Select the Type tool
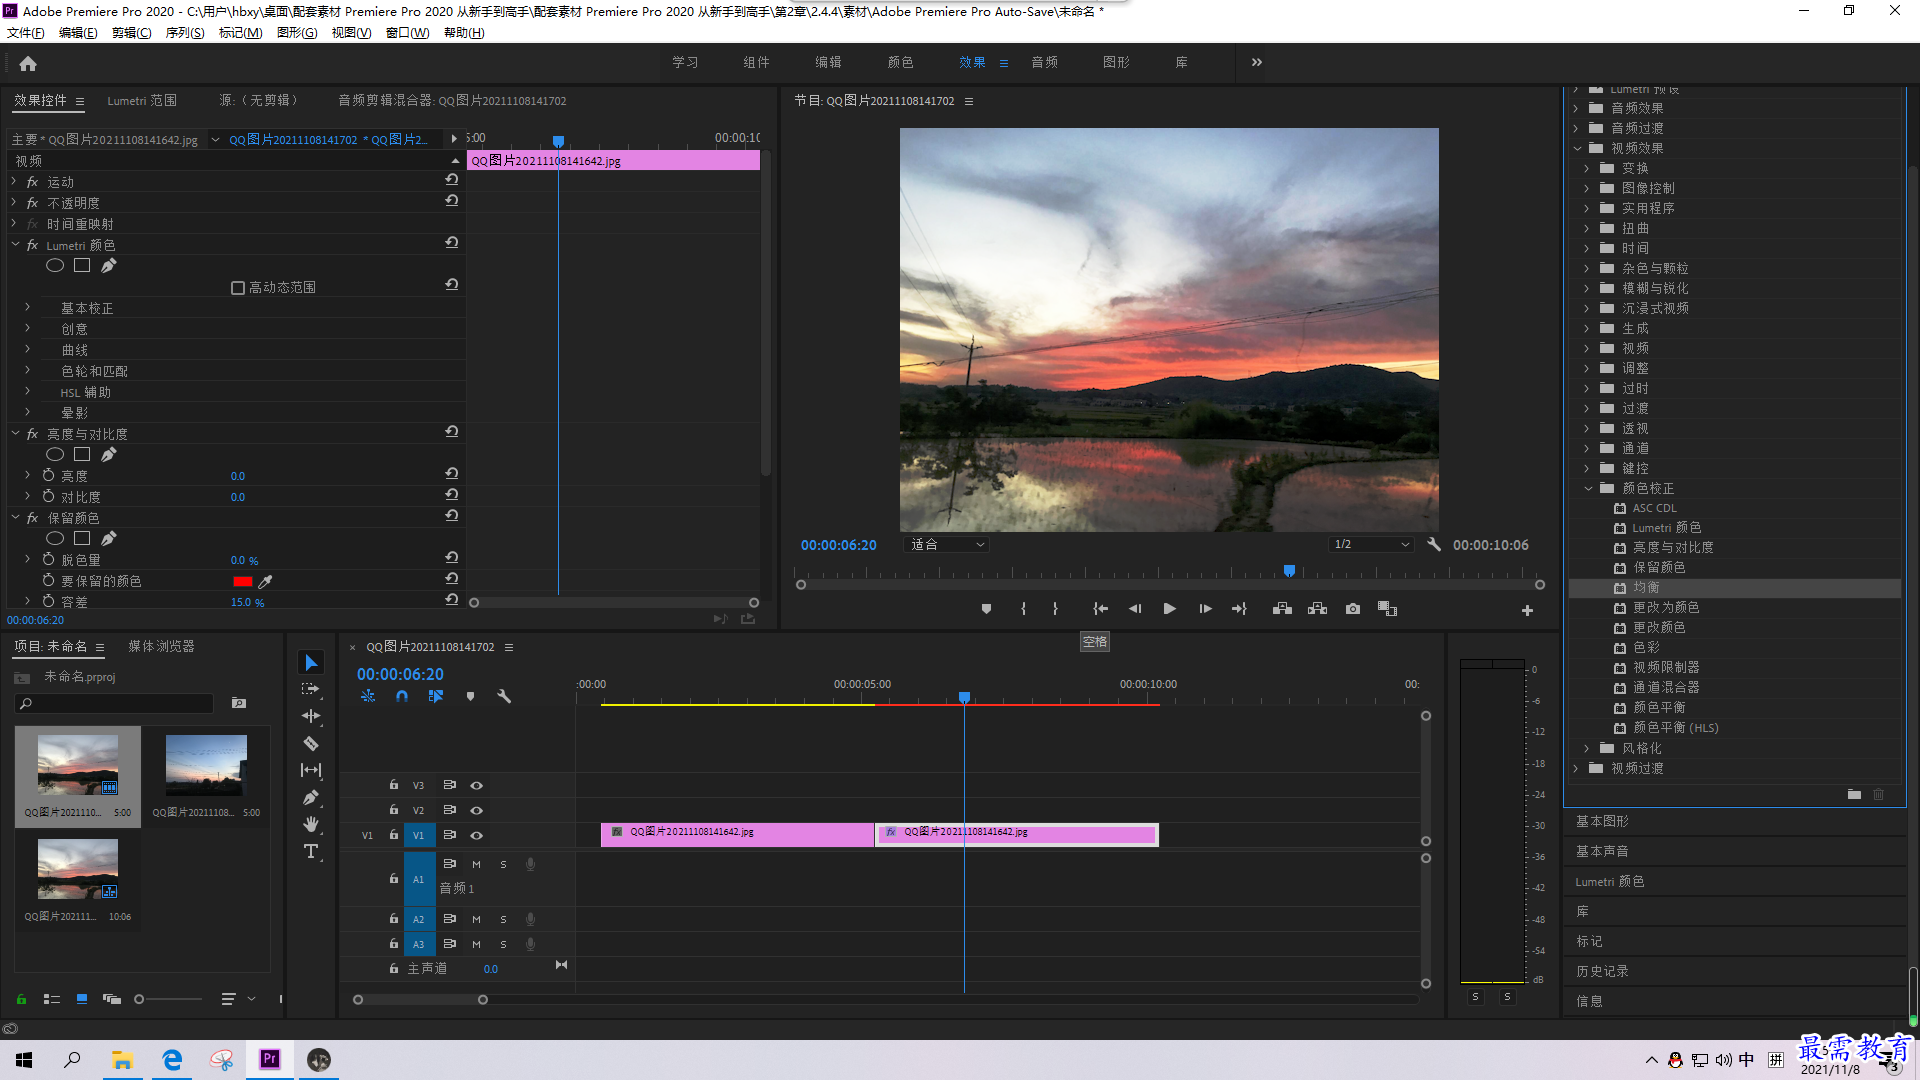The height and width of the screenshot is (1080, 1920). (311, 851)
